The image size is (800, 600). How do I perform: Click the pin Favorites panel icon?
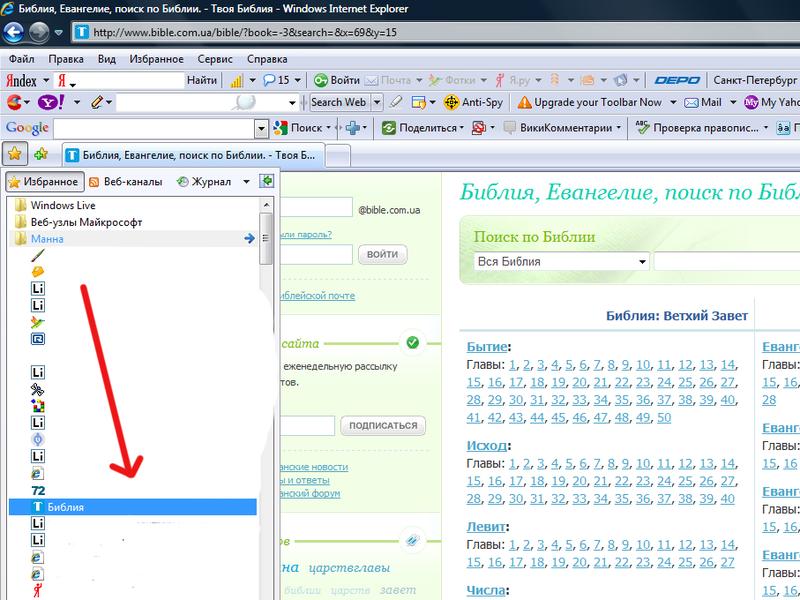266,181
